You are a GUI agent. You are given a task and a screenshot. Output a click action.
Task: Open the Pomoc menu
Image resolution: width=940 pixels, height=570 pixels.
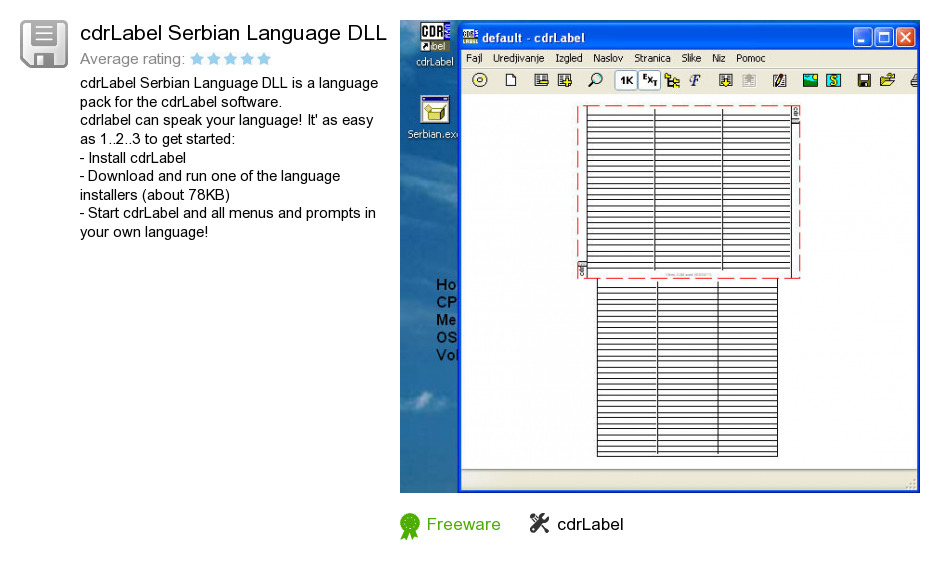[751, 58]
